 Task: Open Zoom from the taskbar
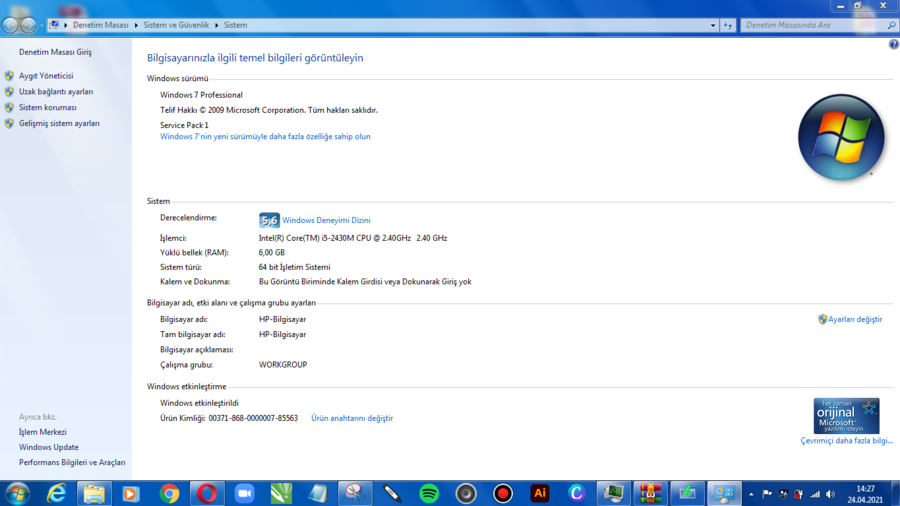pyautogui.click(x=245, y=493)
